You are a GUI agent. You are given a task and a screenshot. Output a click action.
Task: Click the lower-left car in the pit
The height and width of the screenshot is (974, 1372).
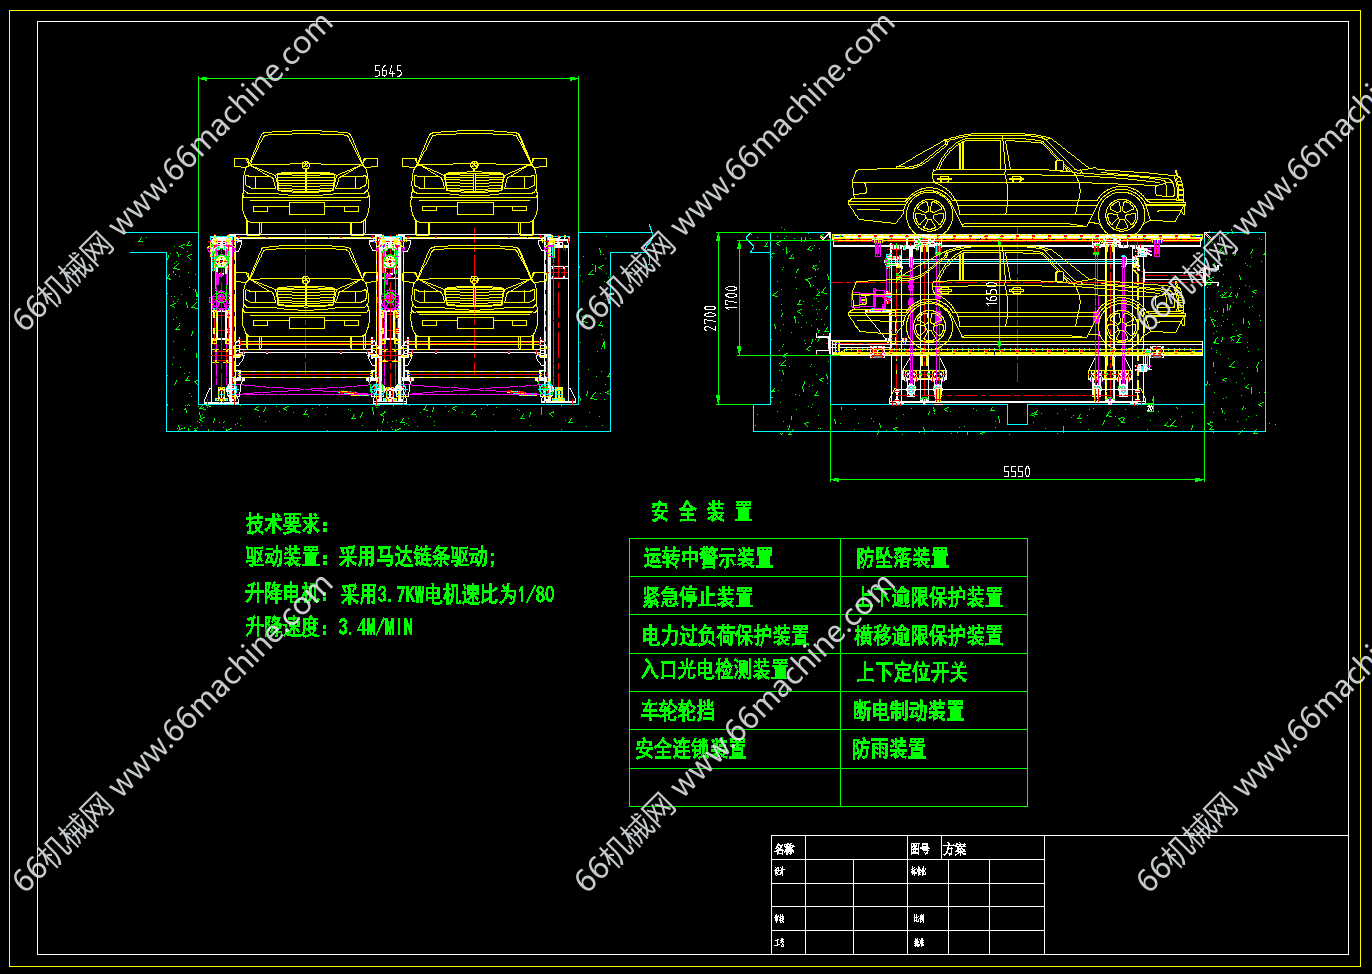(305, 290)
